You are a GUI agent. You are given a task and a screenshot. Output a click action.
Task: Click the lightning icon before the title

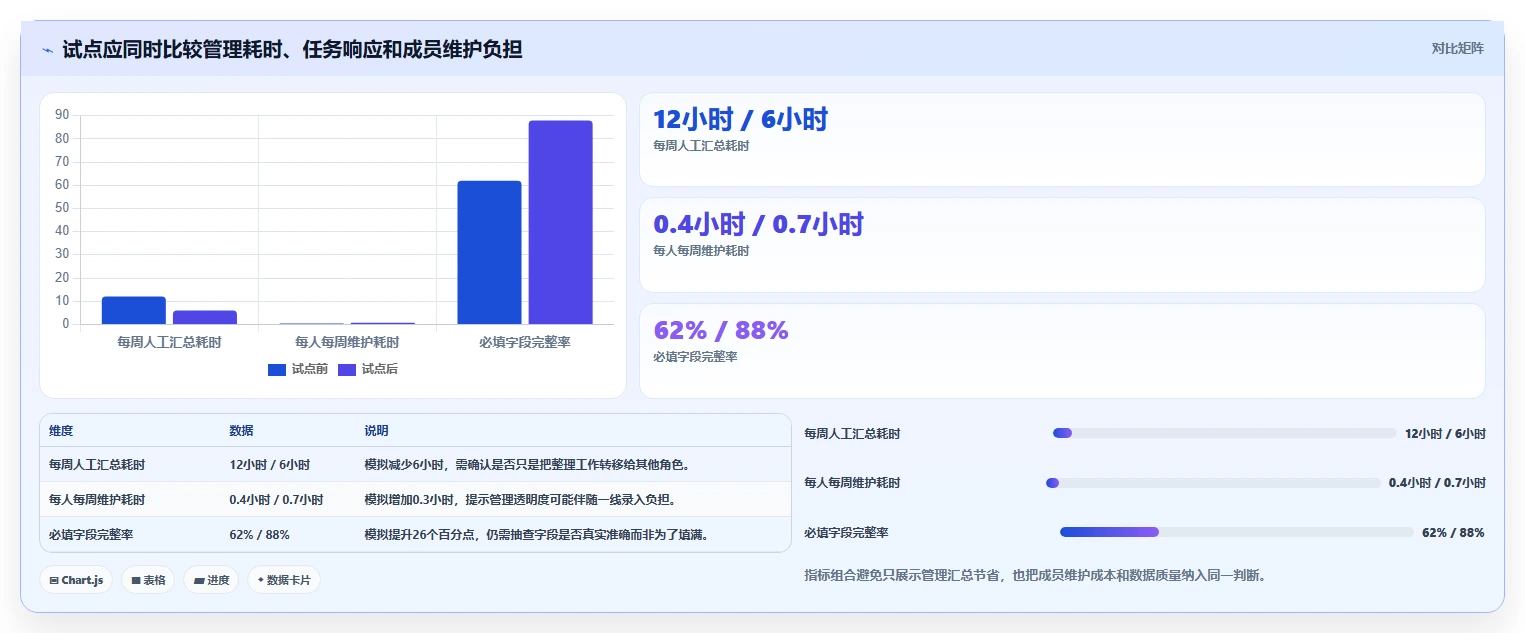pyautogui.click(x=48, y=50)
